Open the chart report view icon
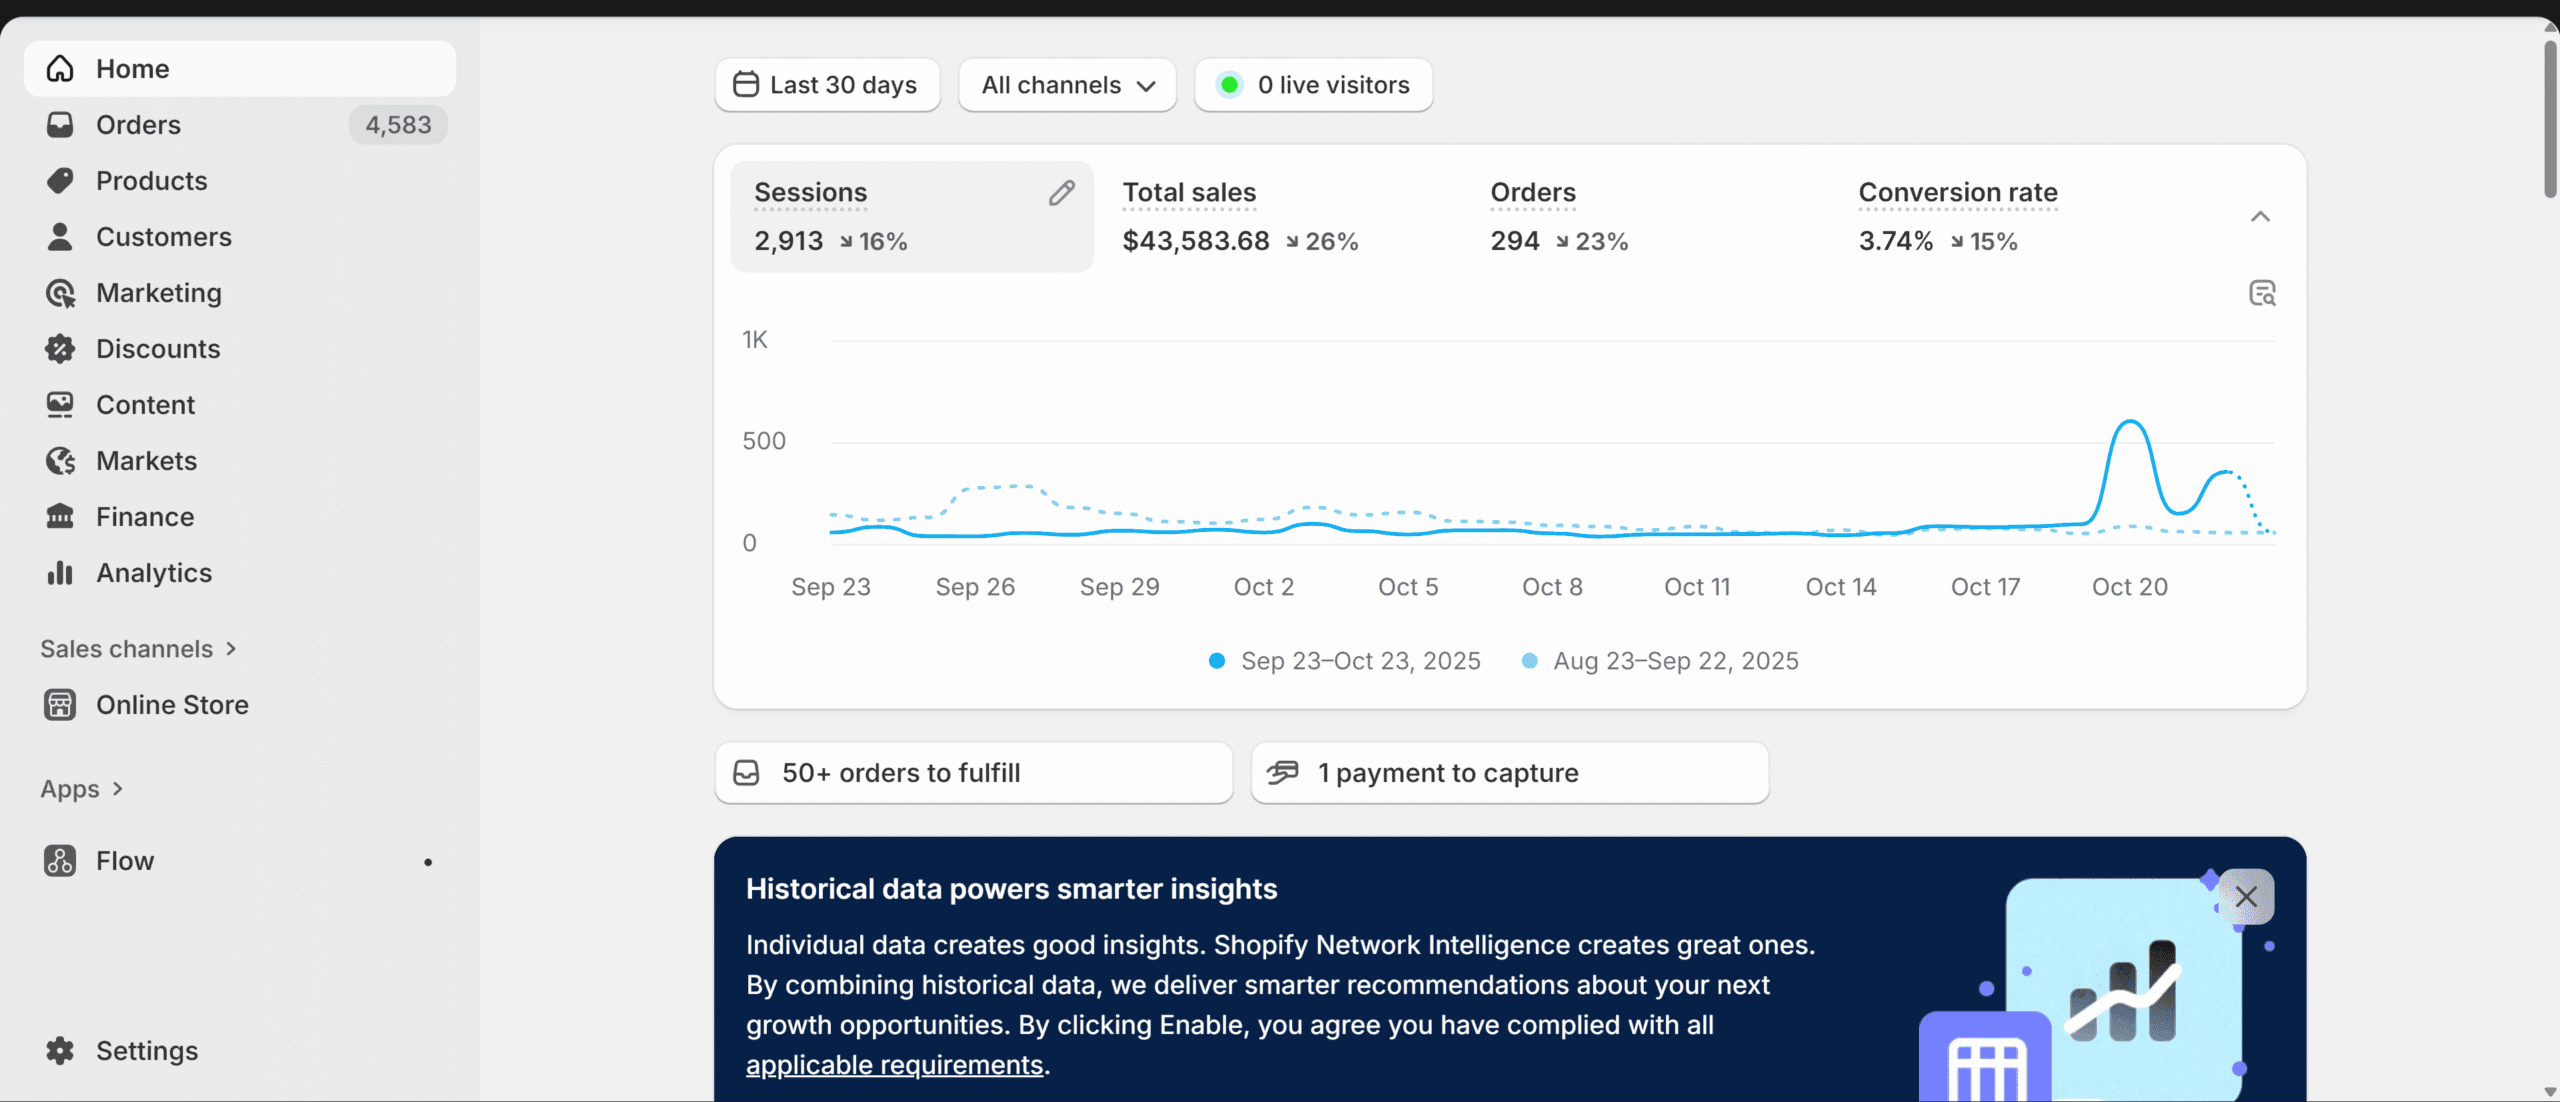This screenshot has width=2560, height=1102. click(2262, 293)
